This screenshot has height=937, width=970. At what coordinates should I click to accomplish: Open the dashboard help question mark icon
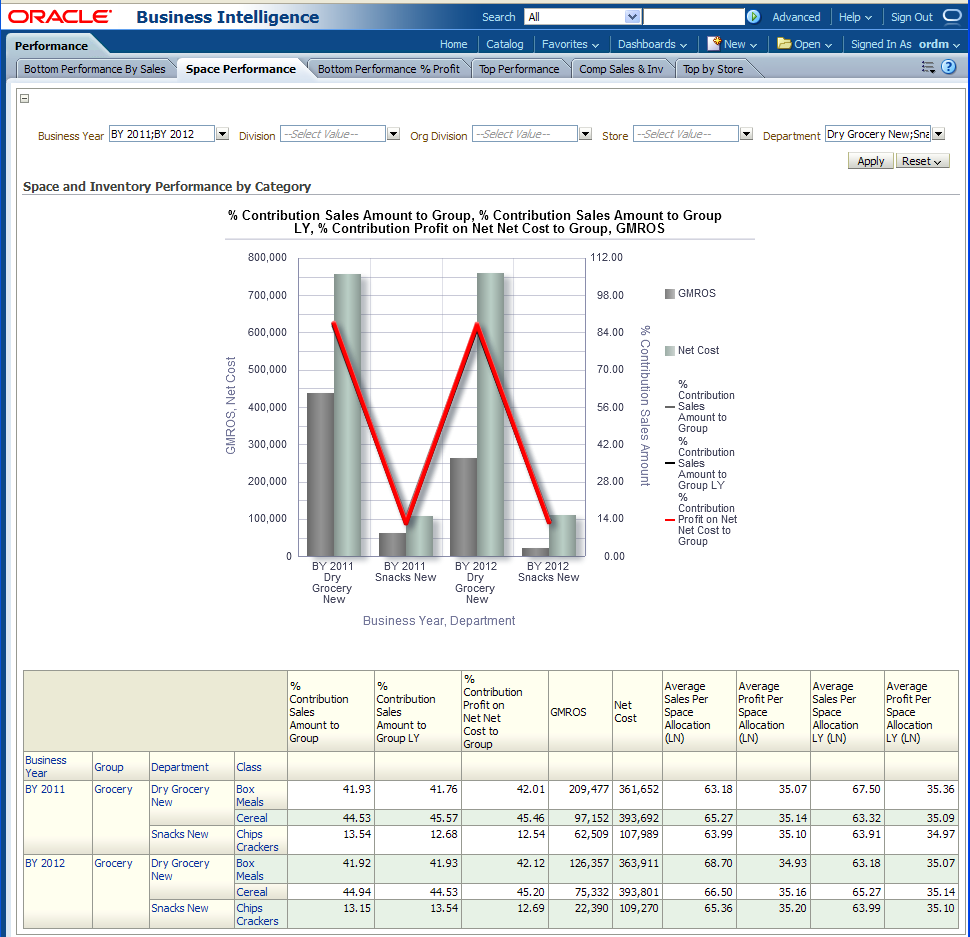pos(948,67)
